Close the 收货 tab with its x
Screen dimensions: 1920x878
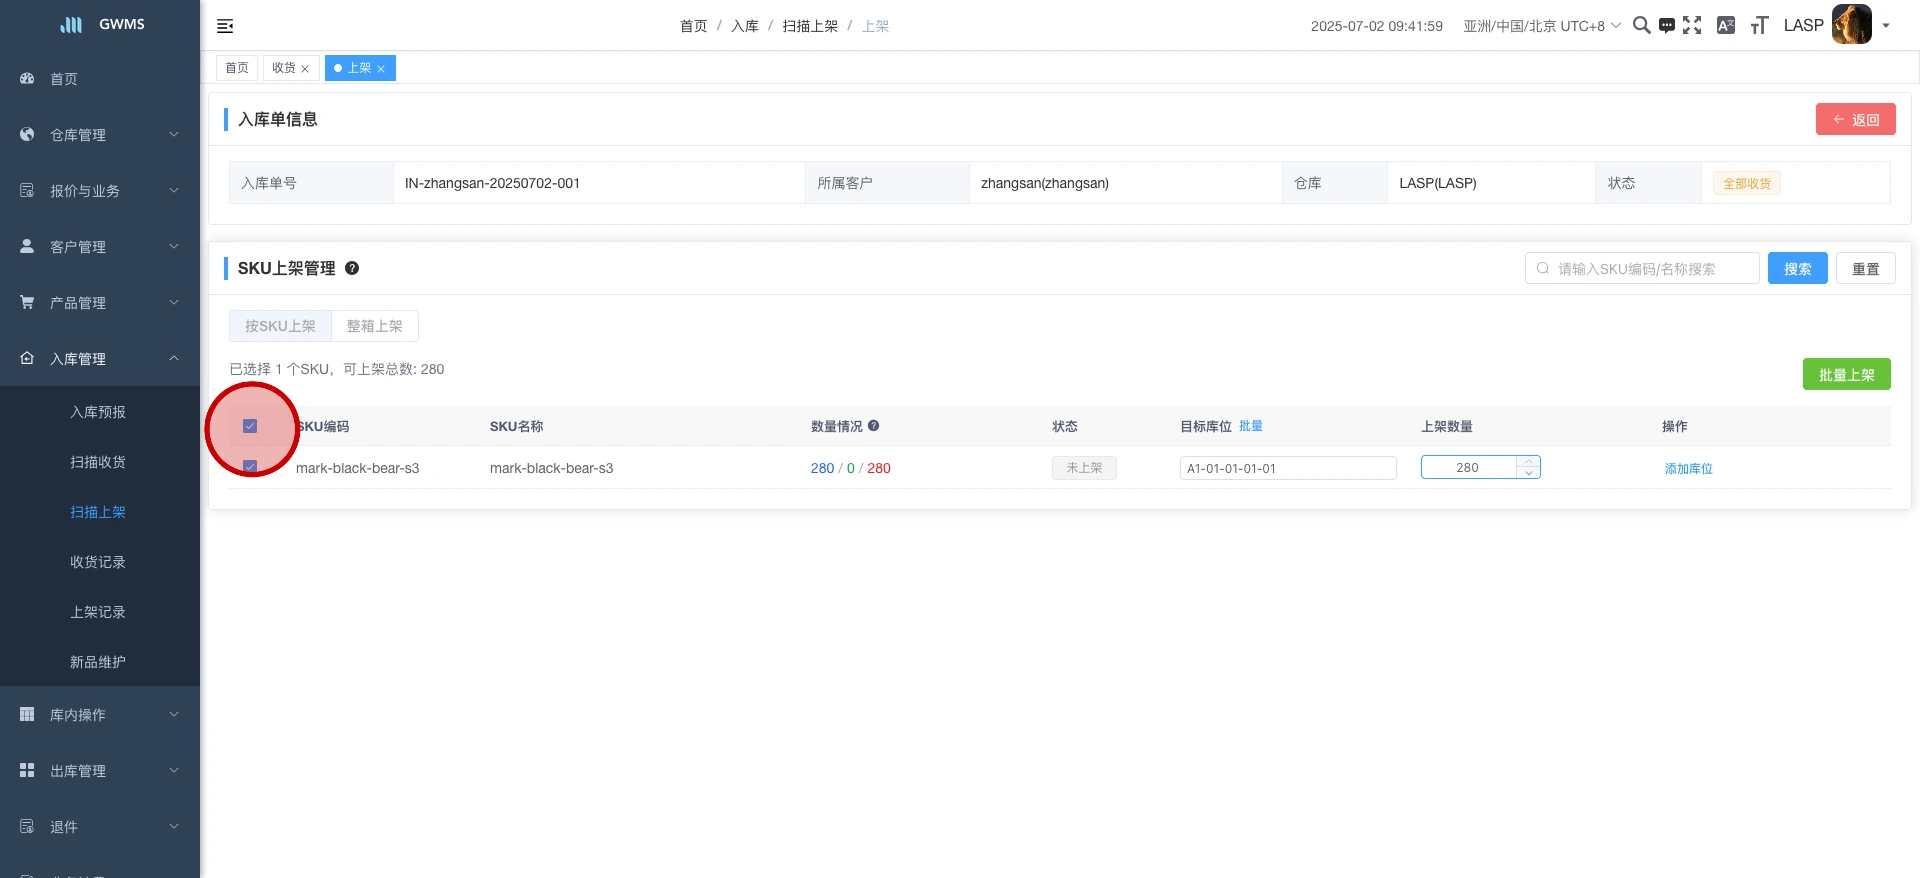click(x=305, y=69)
